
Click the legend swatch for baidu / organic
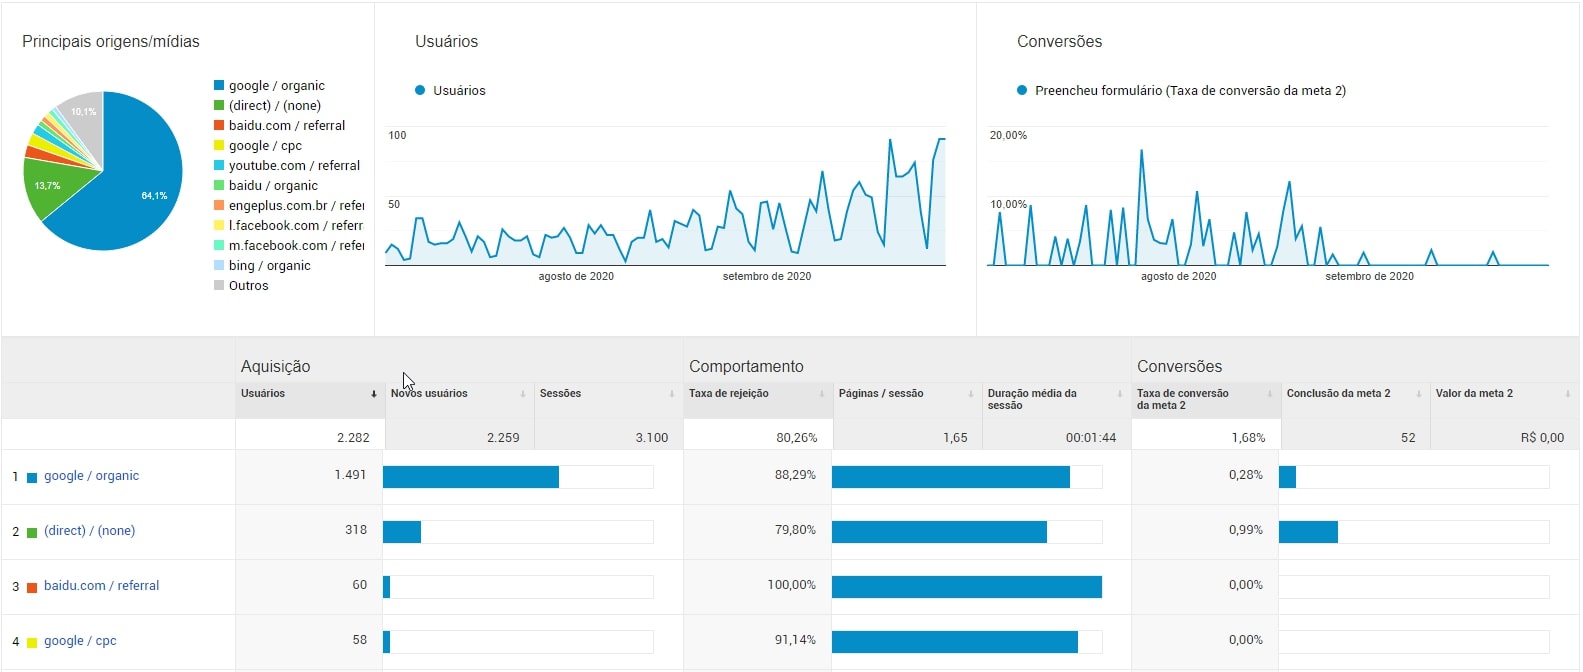tap(219, 185)
